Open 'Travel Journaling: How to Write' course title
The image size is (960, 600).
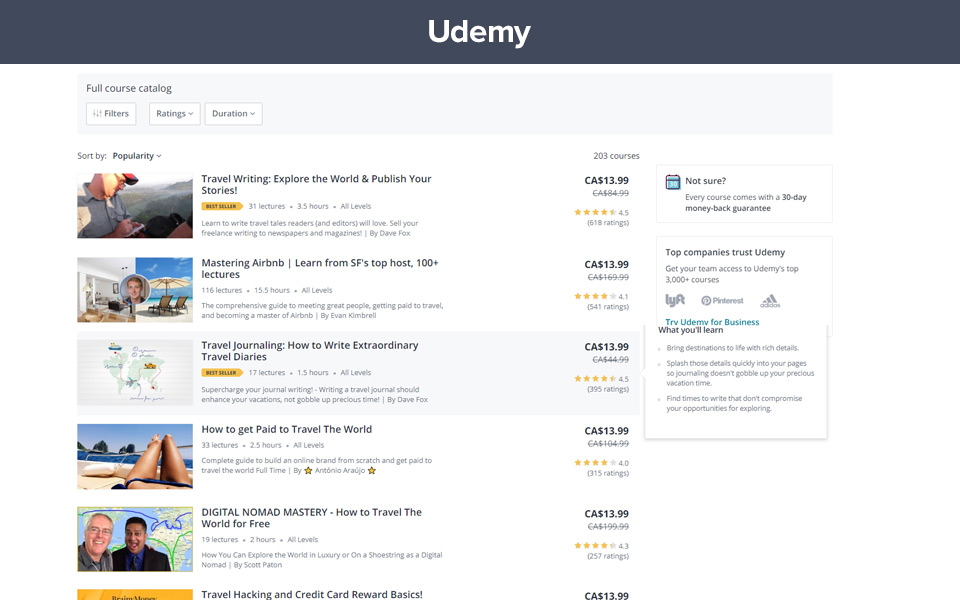(x=310, y=351)
